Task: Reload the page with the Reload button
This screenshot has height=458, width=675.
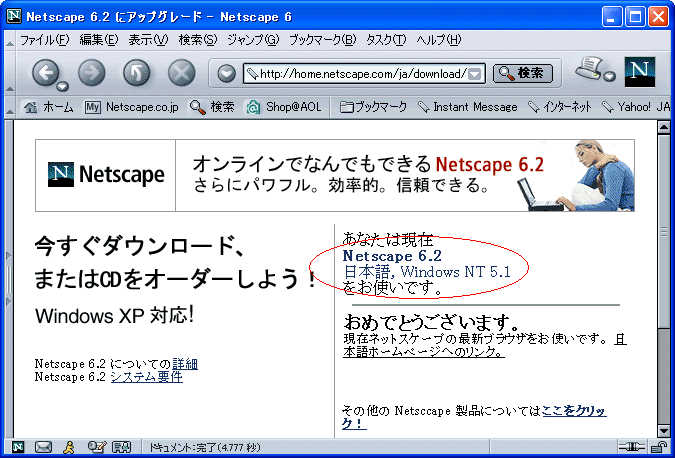Action: pyautogui.click(x=136, y=72)
